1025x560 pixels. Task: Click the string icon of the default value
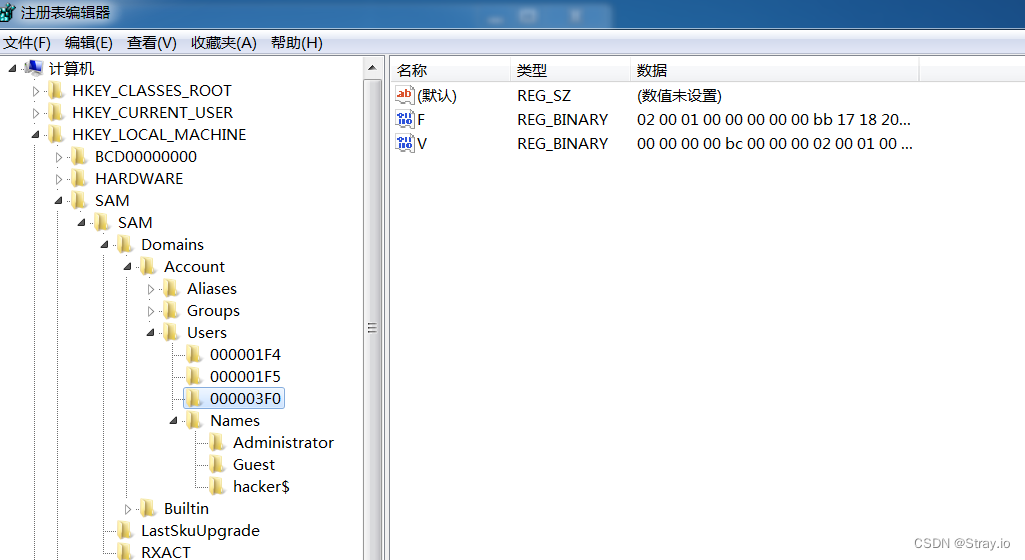pos(405,95)
